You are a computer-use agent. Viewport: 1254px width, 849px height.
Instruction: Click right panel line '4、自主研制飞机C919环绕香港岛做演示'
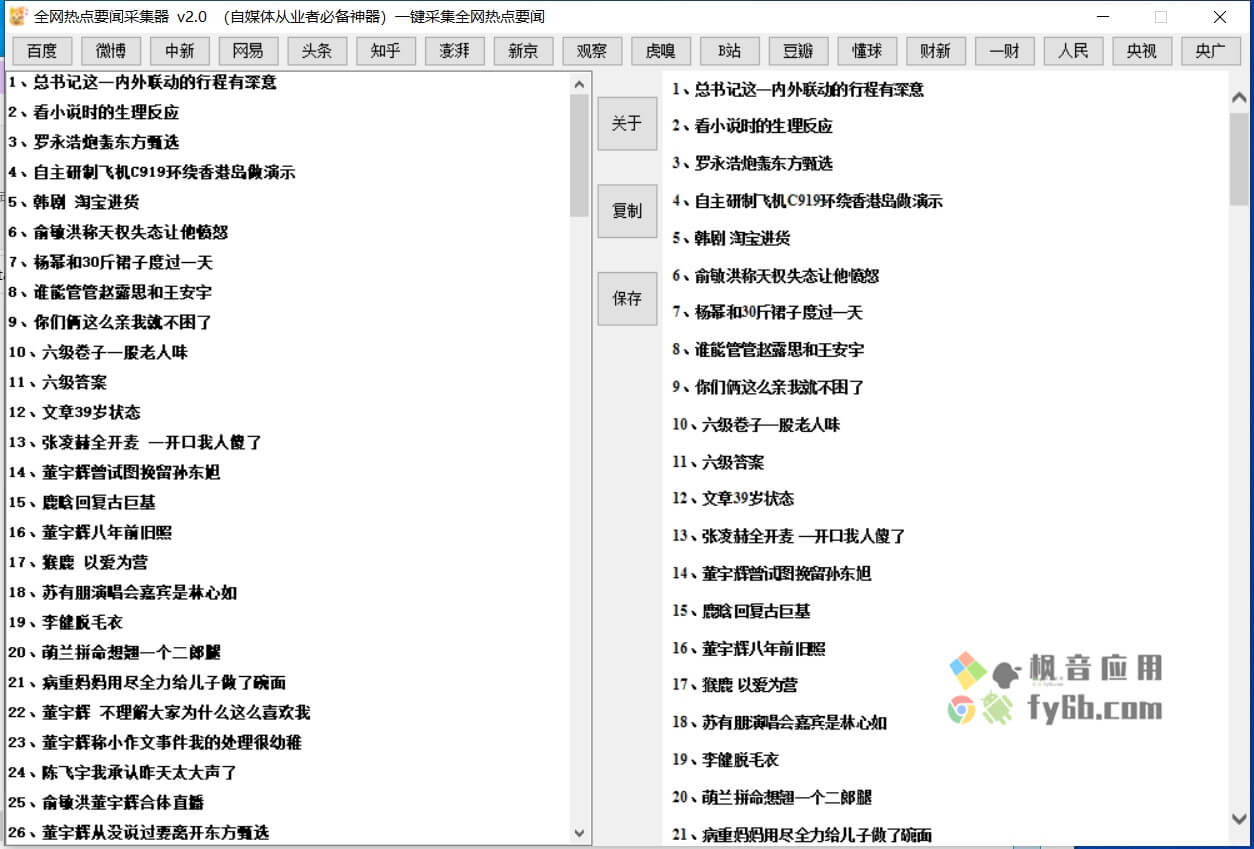coord(807,201)
